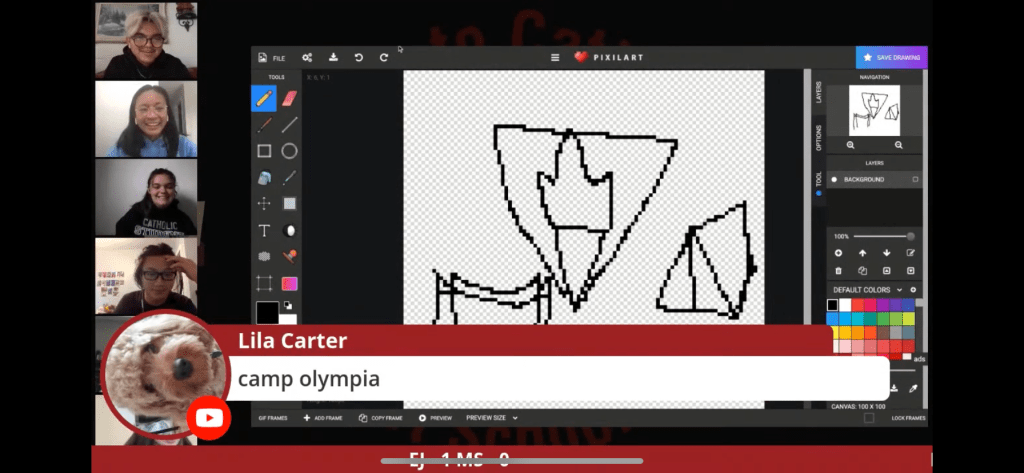The width and height of the screenshot is (1024, 473).
Task: Click the Add Frame button
Action: (x=323, y=418)
